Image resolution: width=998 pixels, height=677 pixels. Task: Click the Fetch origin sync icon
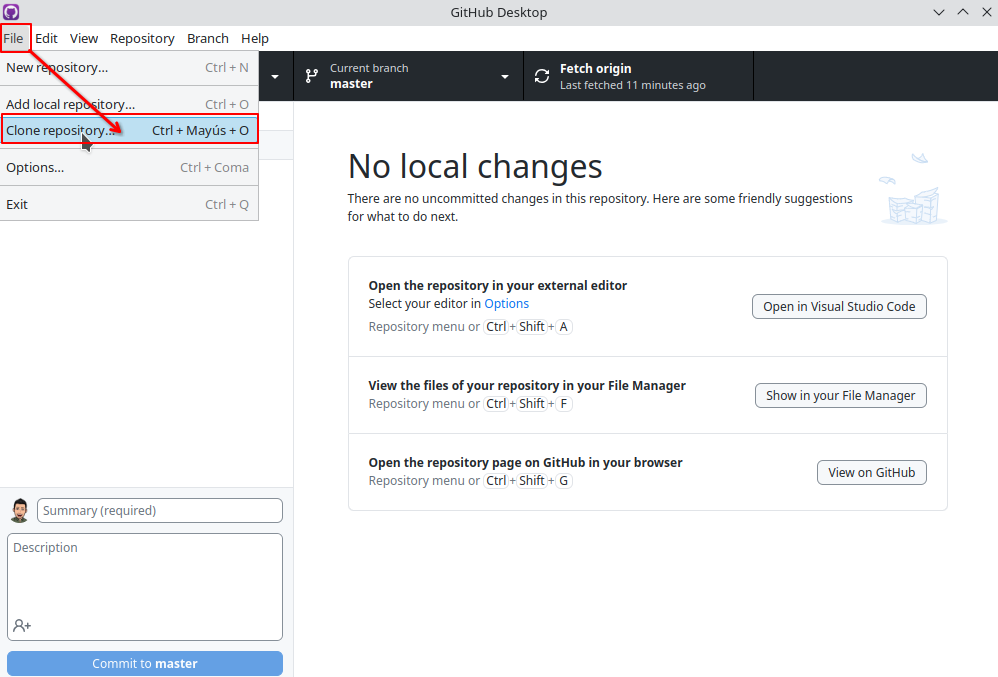(x=542, y=75)
